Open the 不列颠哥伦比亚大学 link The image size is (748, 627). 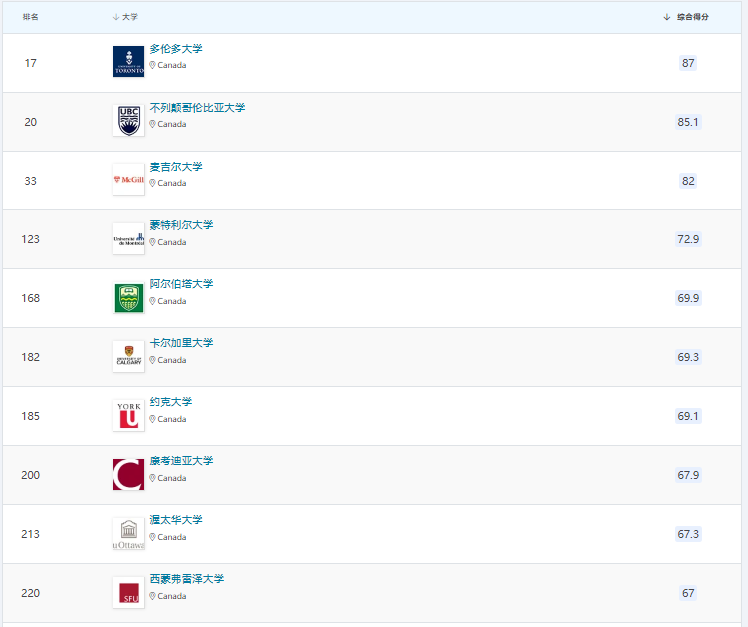pyautogui.click(x=197, y=108)
